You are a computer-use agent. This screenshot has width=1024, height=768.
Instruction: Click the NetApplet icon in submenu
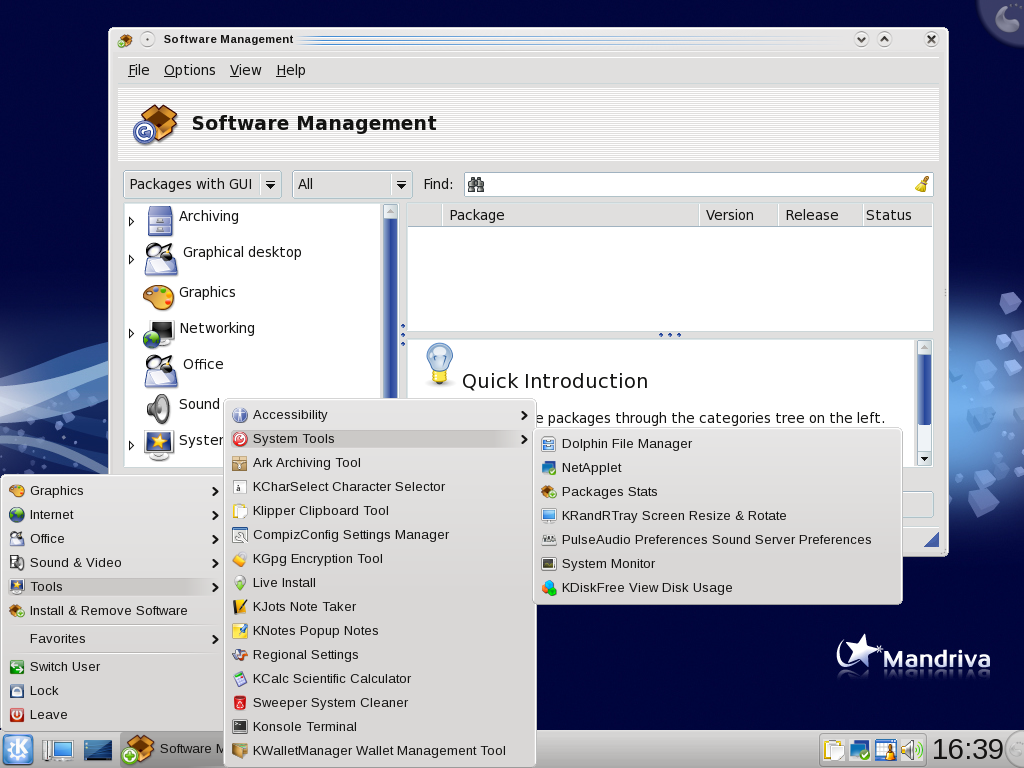click(549, 468)
